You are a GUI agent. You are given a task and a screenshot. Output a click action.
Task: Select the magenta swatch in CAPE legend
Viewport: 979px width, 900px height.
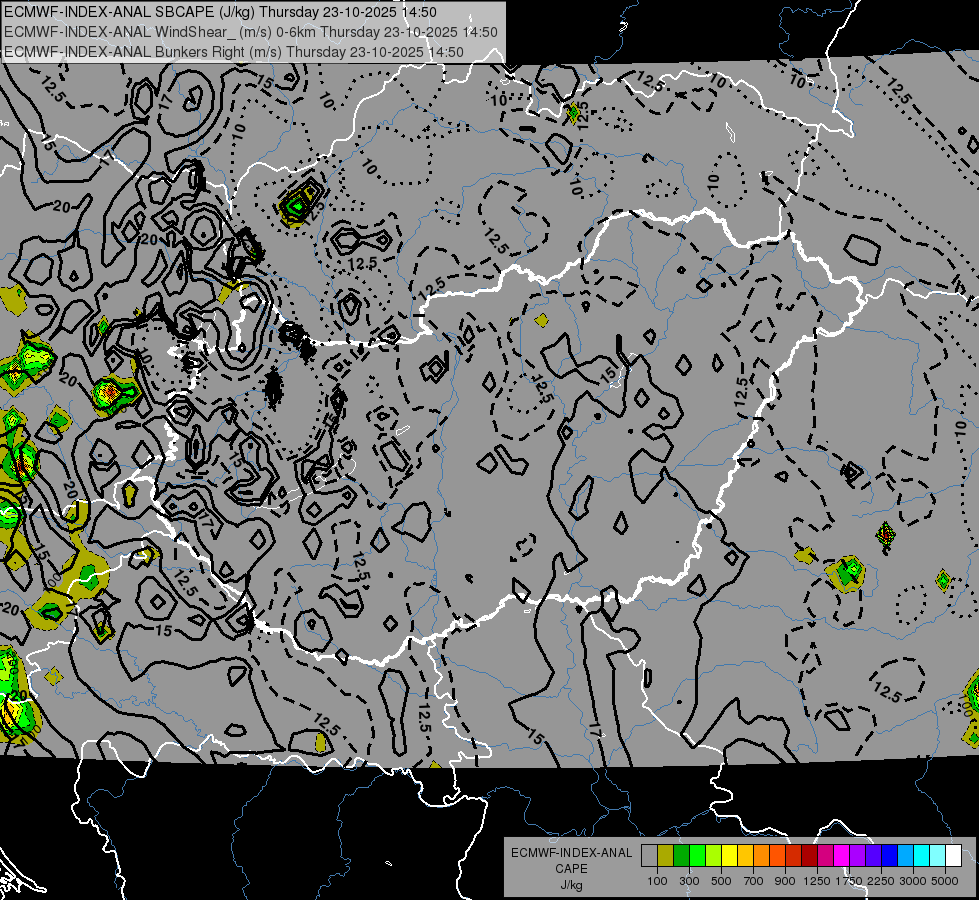(x=842, y=856)
